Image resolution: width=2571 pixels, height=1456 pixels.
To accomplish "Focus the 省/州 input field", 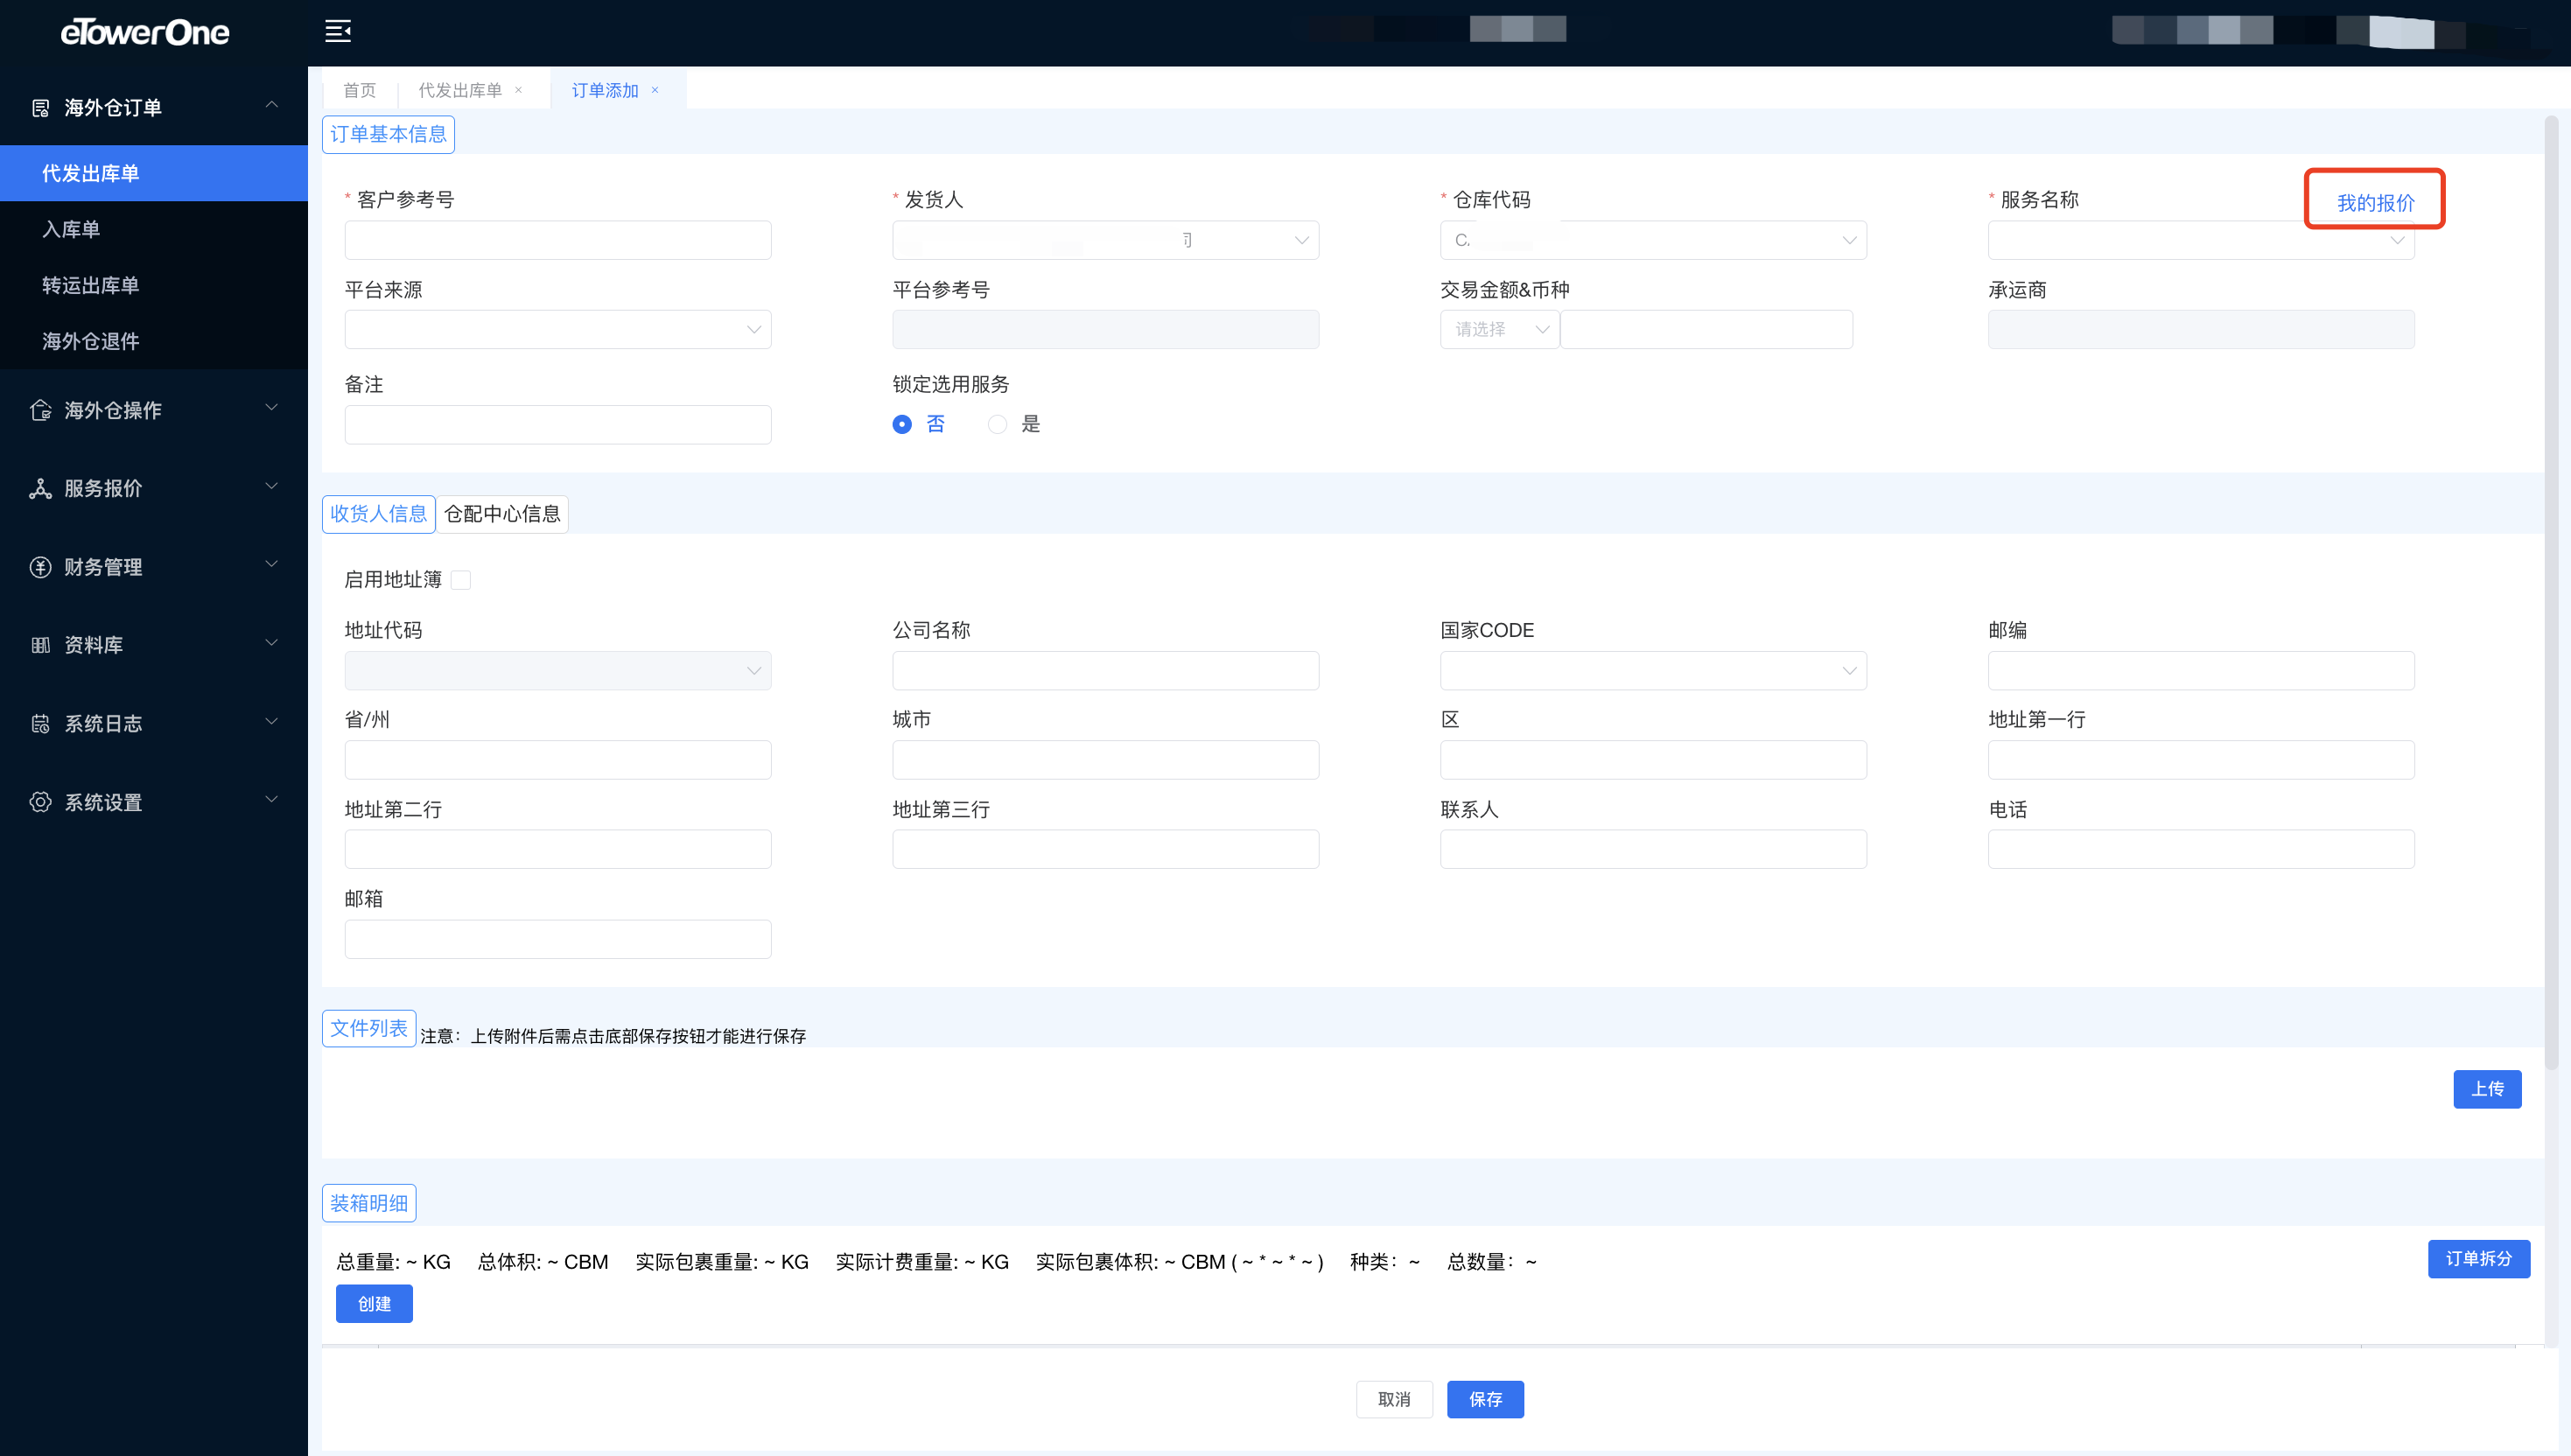I will tap(558, 760).
